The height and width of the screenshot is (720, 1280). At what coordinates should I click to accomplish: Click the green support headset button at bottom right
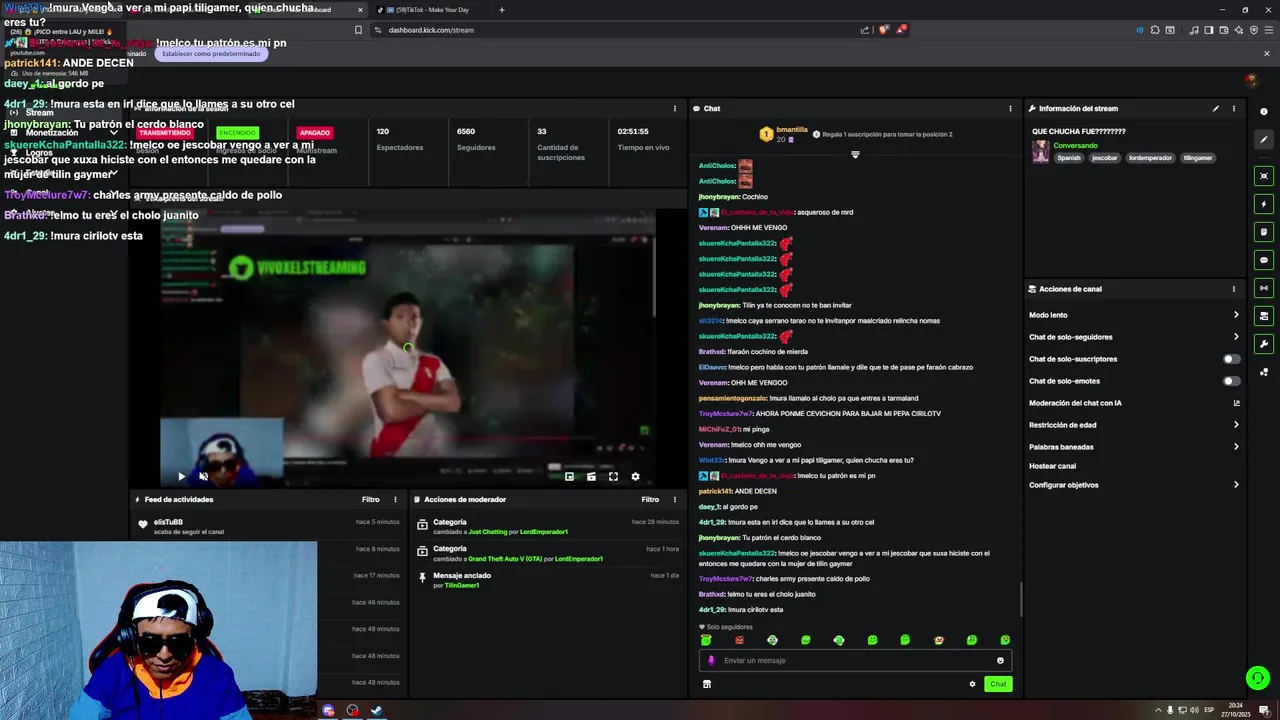click(1258, 678)
